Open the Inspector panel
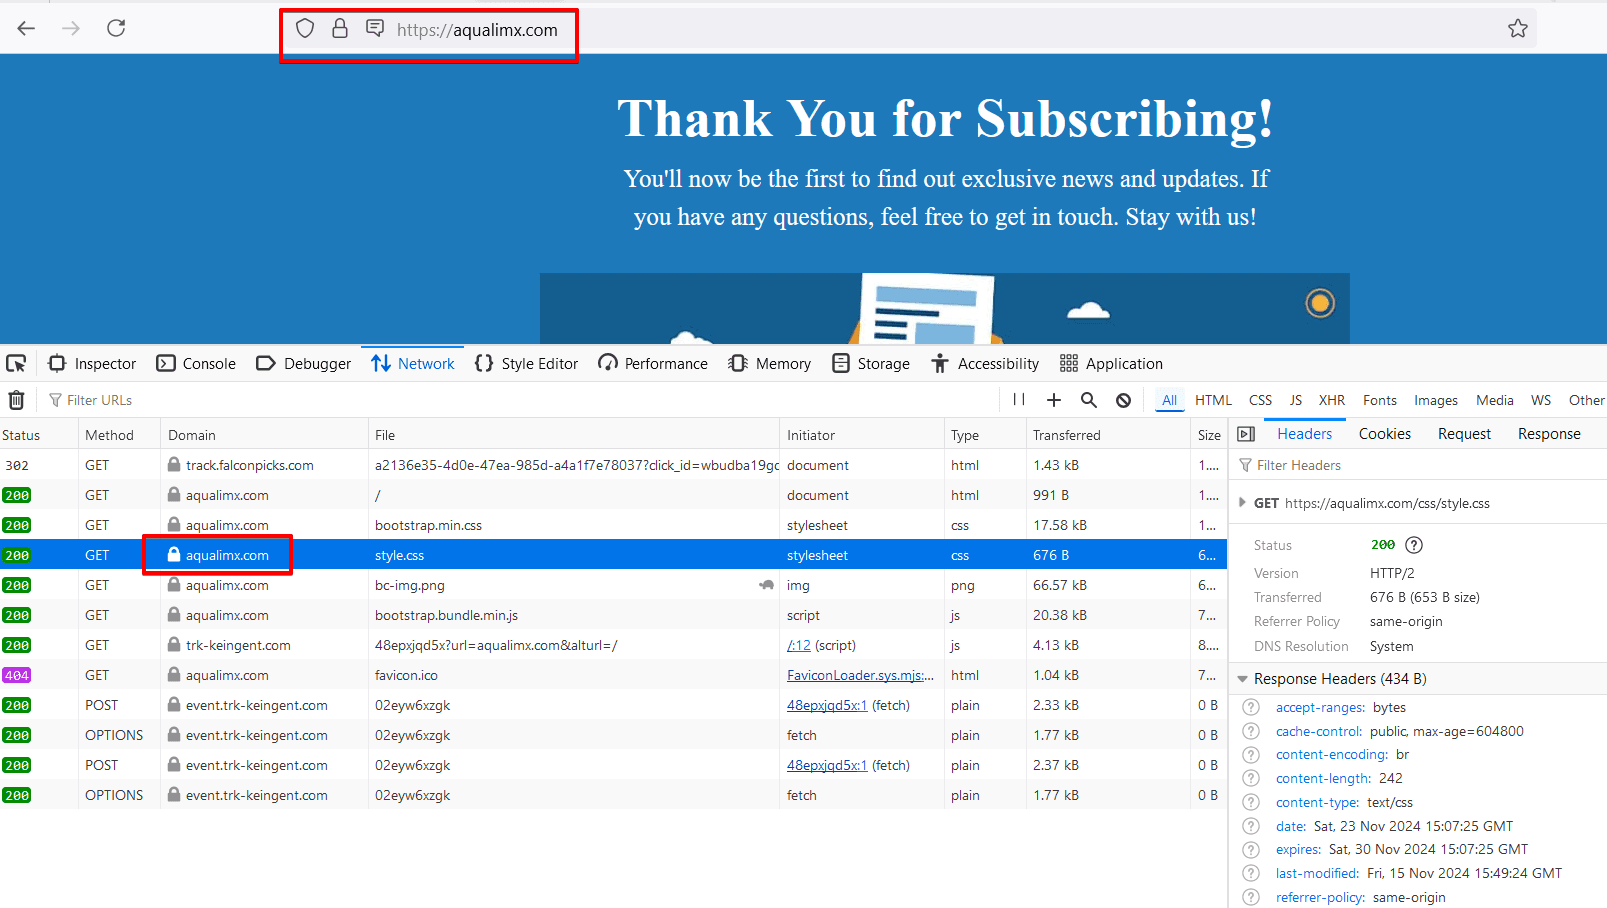 [92, 363]
